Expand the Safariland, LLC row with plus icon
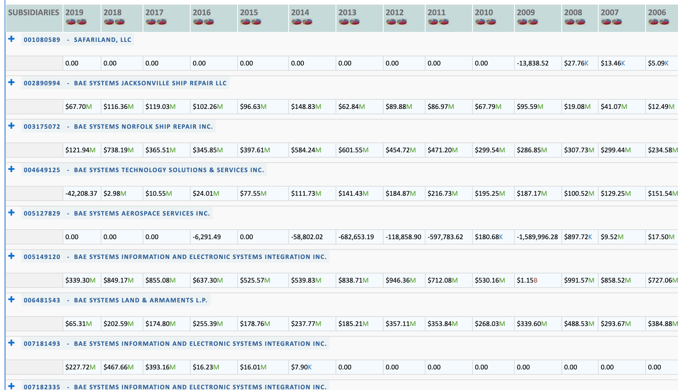Image resolution: width=678 pixels, height=390 pixels. (11, 39)
